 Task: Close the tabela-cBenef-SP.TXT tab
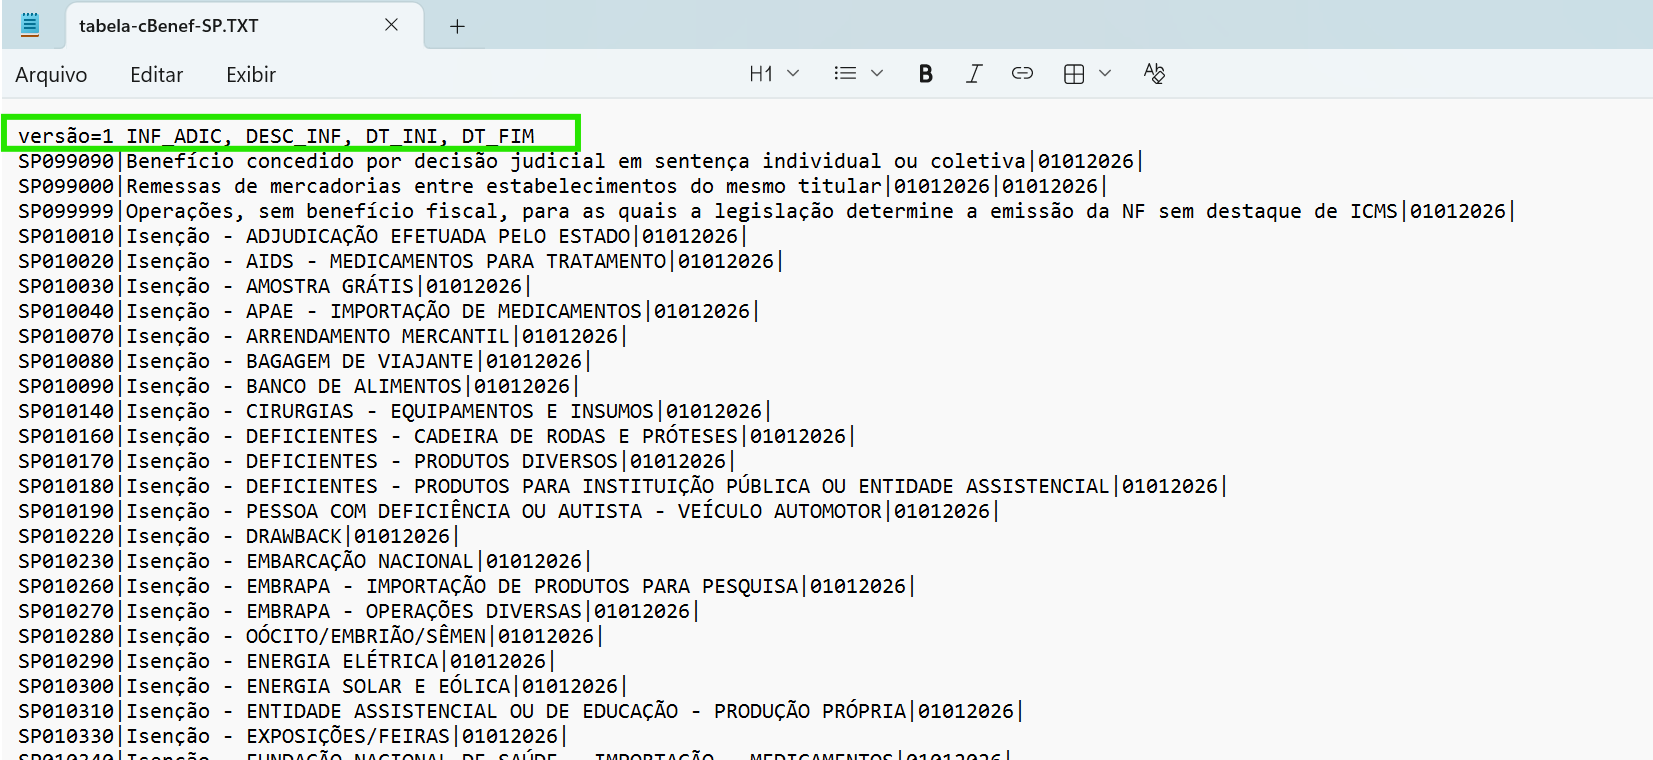(x=391, y=25)
